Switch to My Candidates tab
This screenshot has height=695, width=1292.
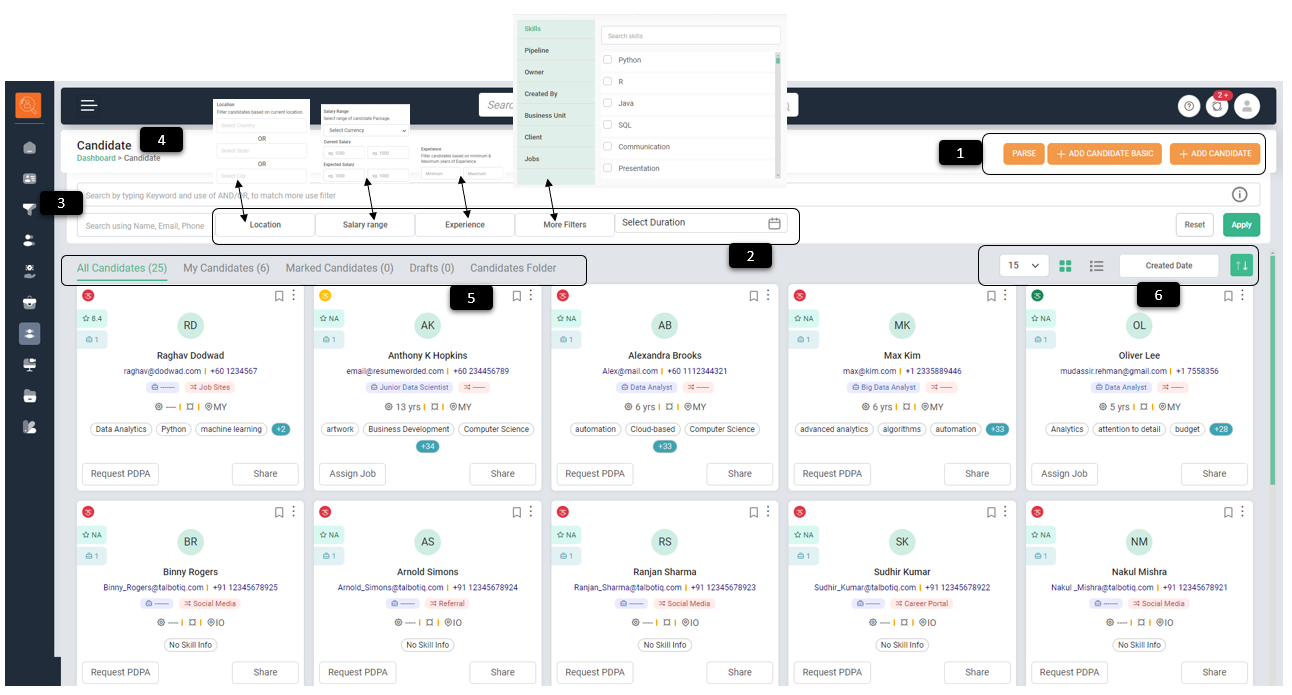pos(226,268)
